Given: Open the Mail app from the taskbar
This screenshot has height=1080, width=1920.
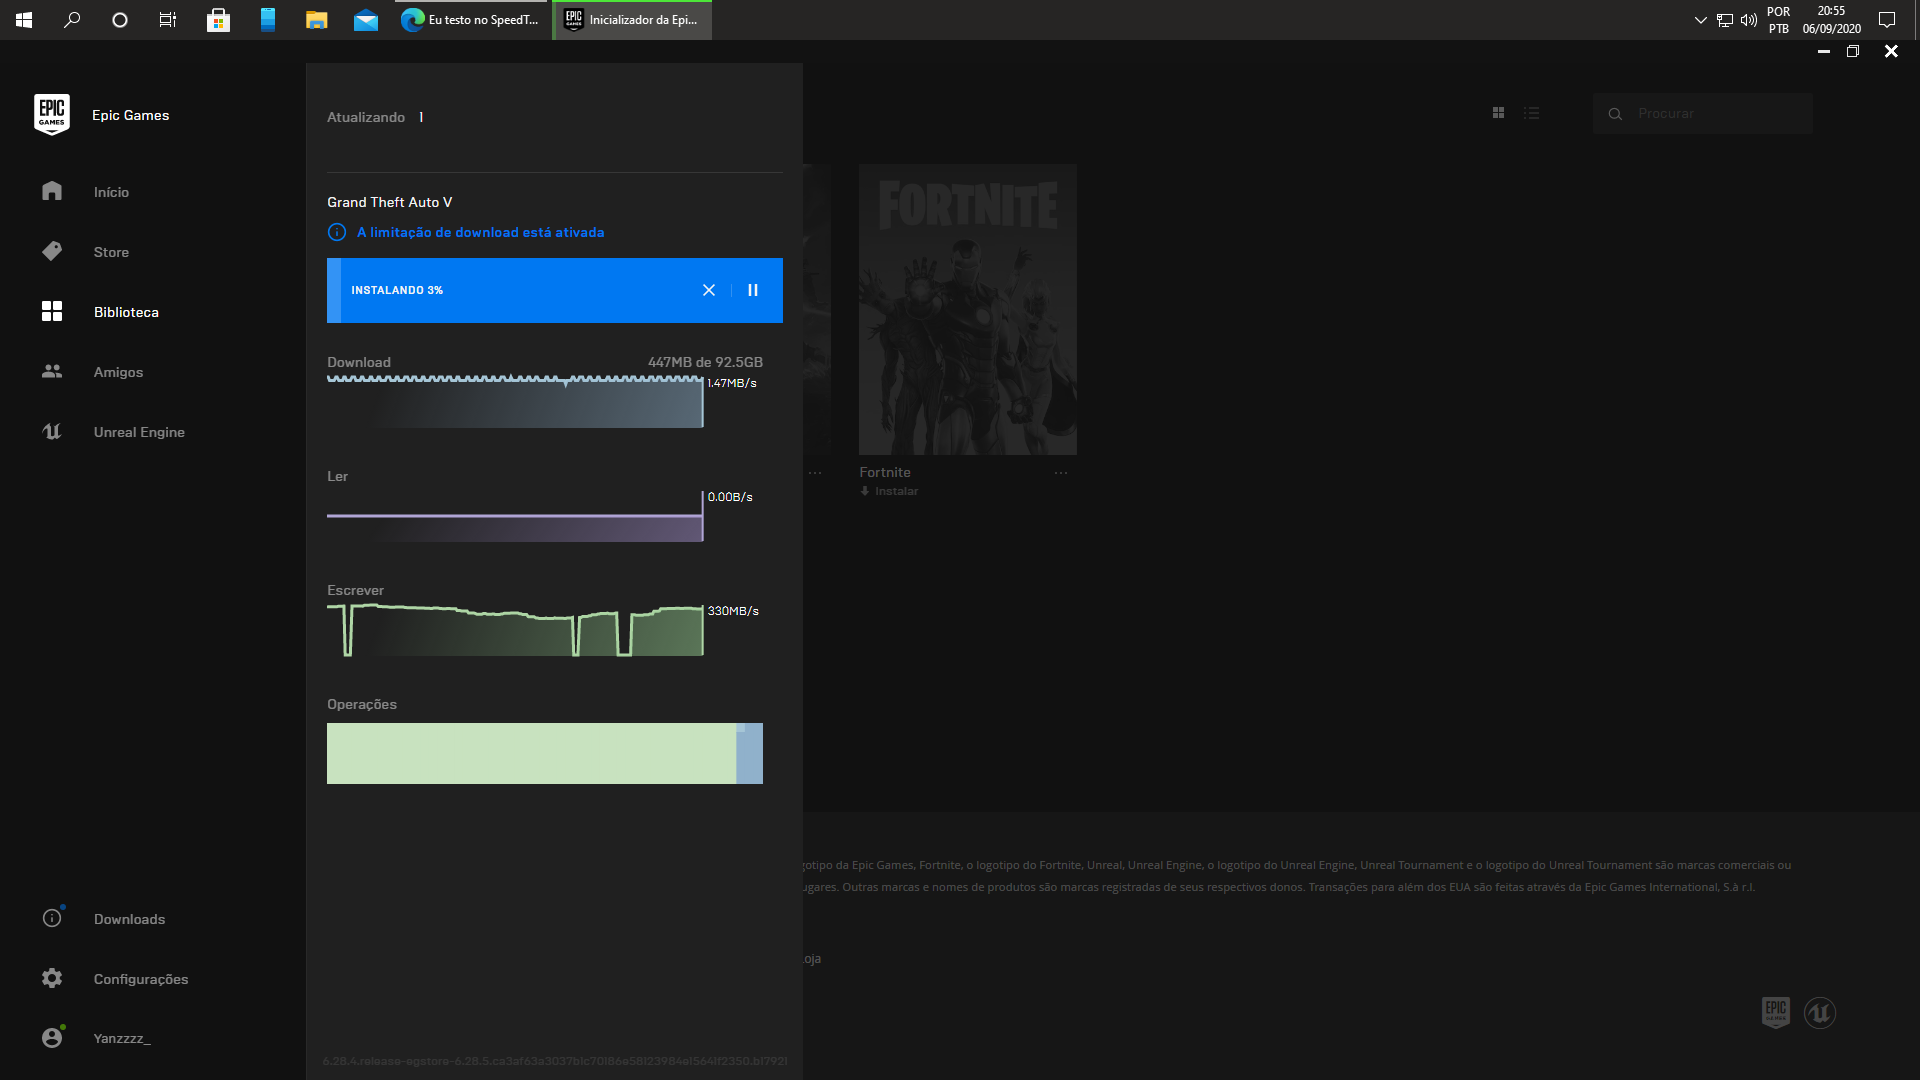Looking at the screenshot, I should coord(366,20).
